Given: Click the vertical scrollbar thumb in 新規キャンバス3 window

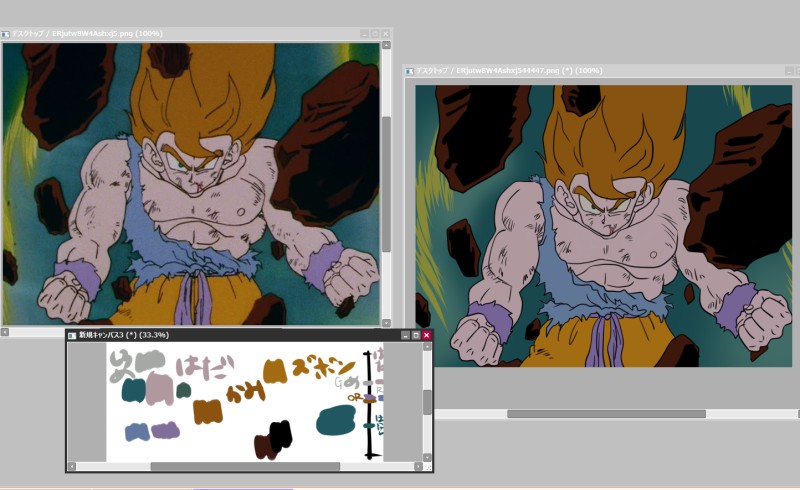Looking at the screenshot, I should tap(428, 402).
